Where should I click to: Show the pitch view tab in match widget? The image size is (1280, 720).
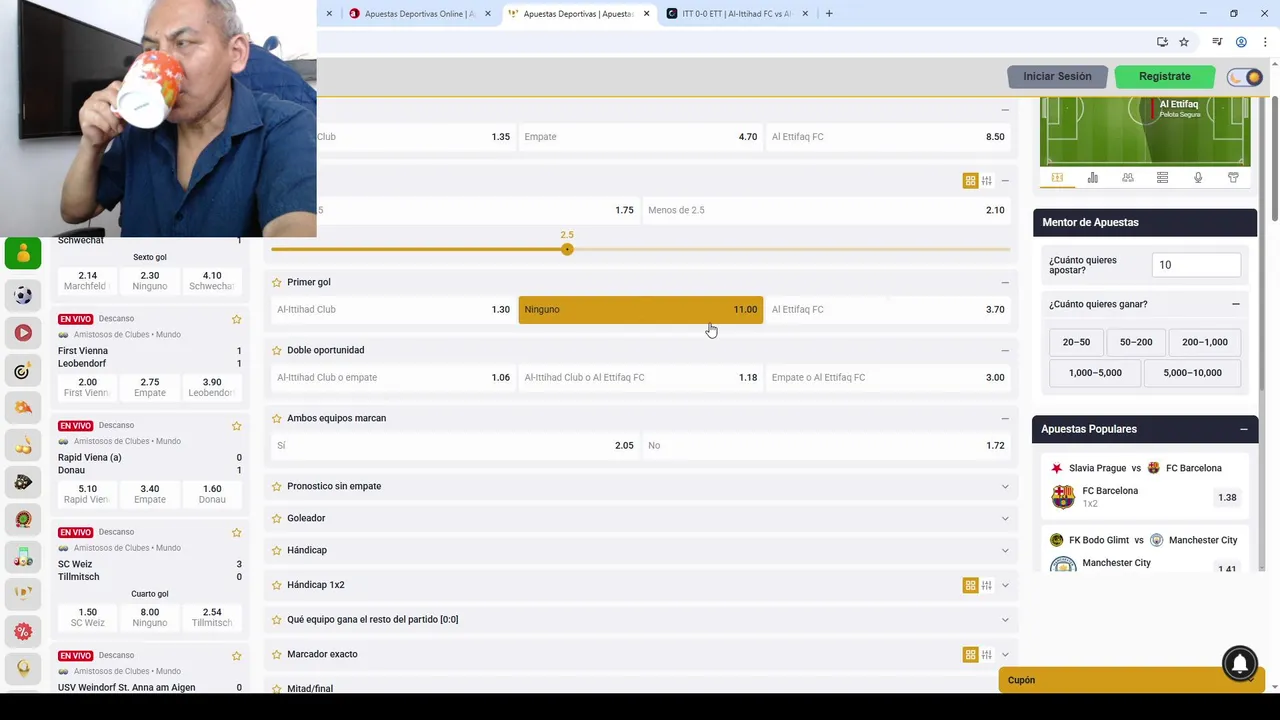1057,178
